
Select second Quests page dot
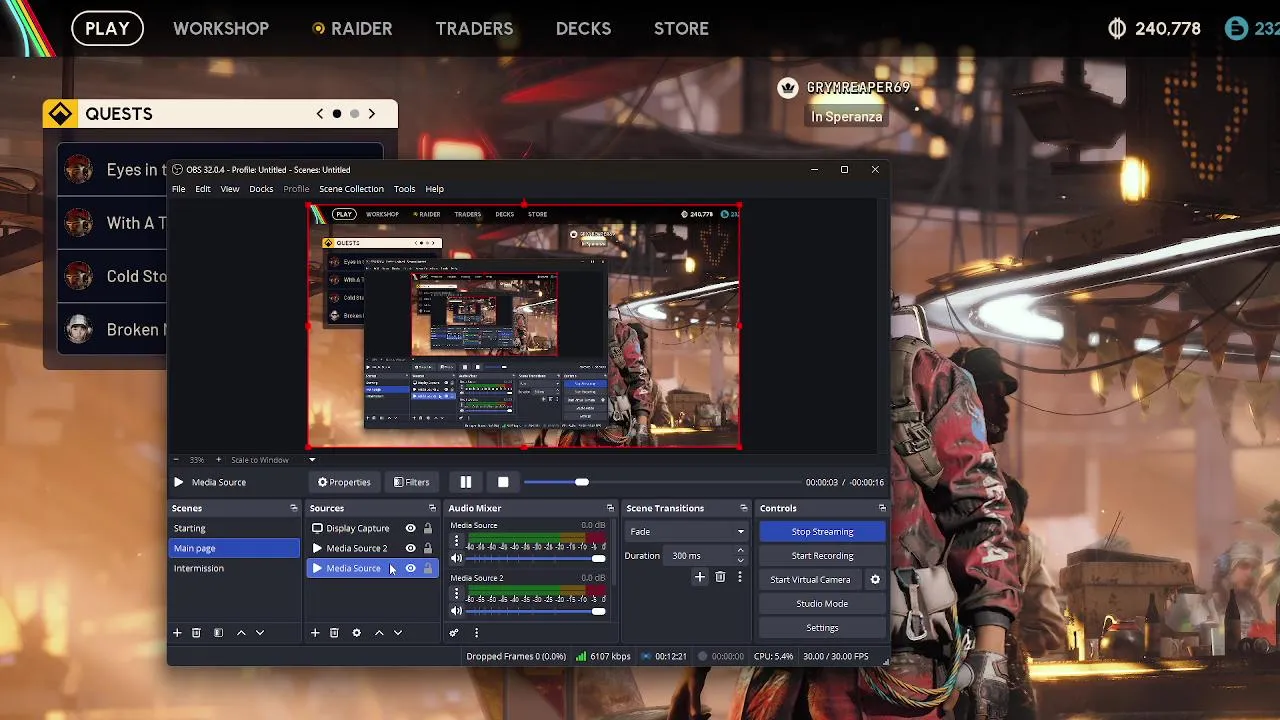point(354,114)
